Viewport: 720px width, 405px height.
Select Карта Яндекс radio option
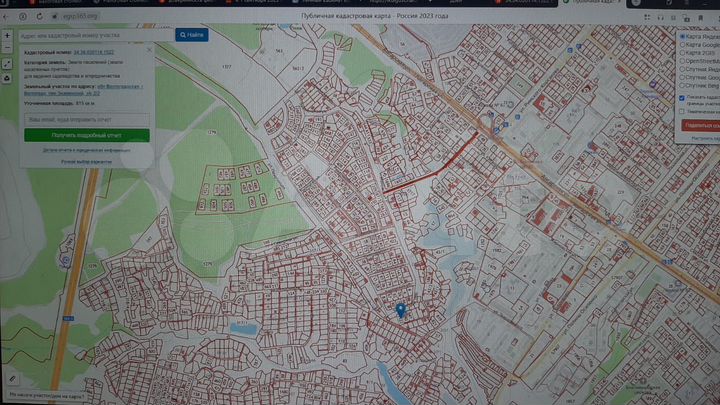682,36
